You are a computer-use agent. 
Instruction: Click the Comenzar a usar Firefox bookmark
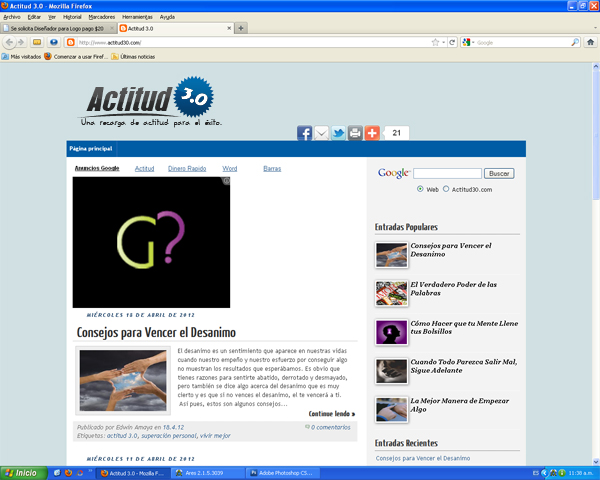click(x=76, y=57)
